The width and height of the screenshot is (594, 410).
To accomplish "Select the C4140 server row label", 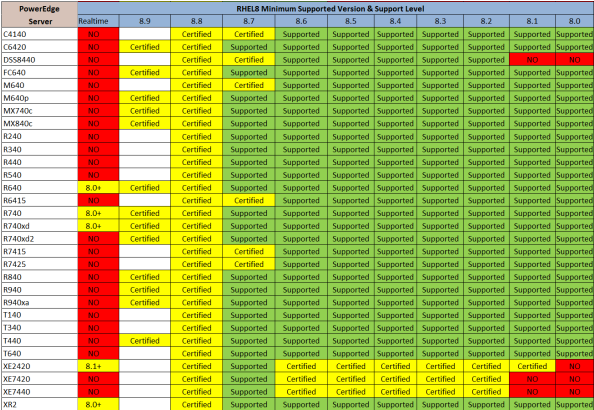I will tap(39, 34).
